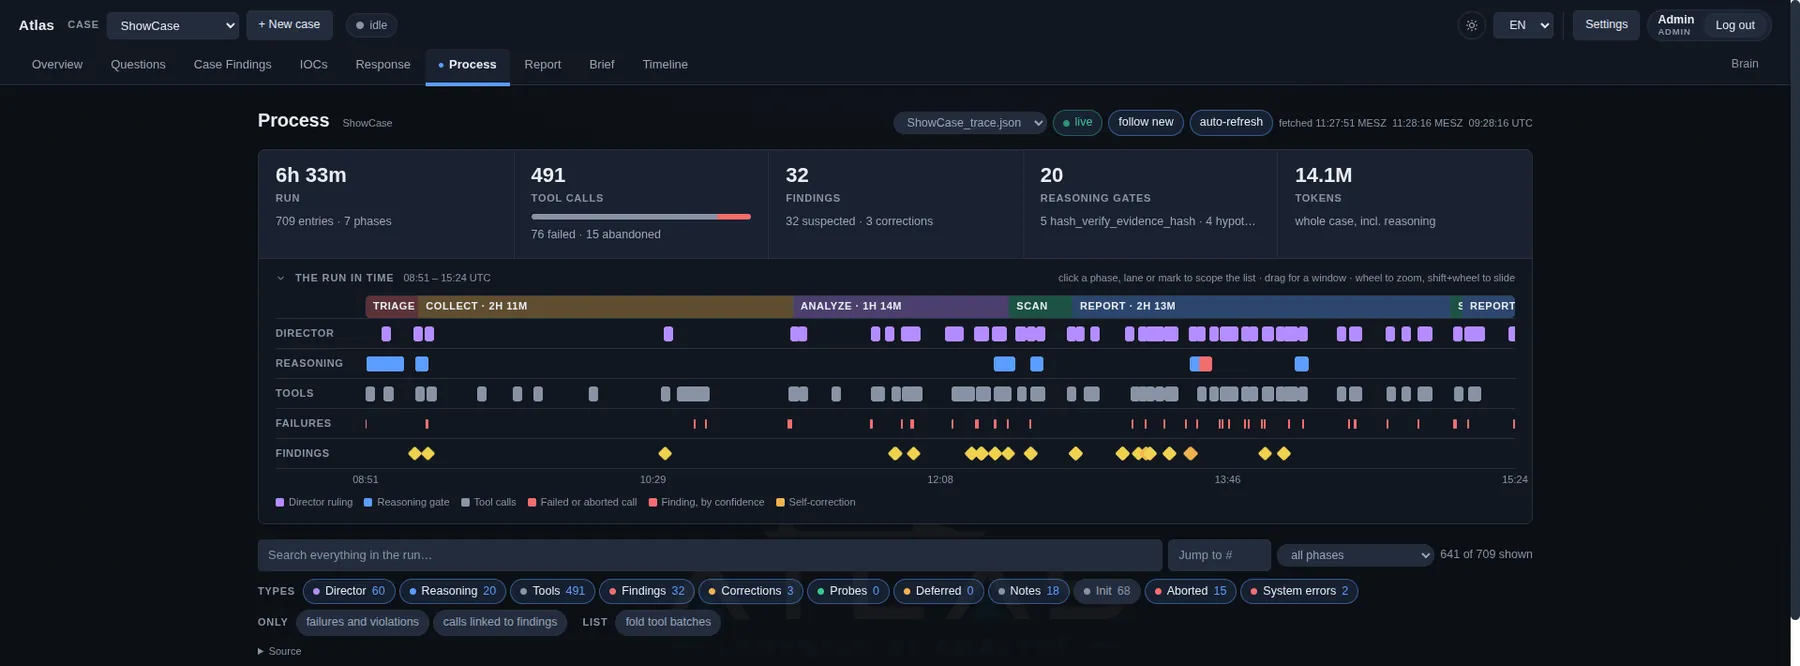Switch to the Response tab
The height and width of the screenshot is (666, 1800).
(x=383, y=64)
